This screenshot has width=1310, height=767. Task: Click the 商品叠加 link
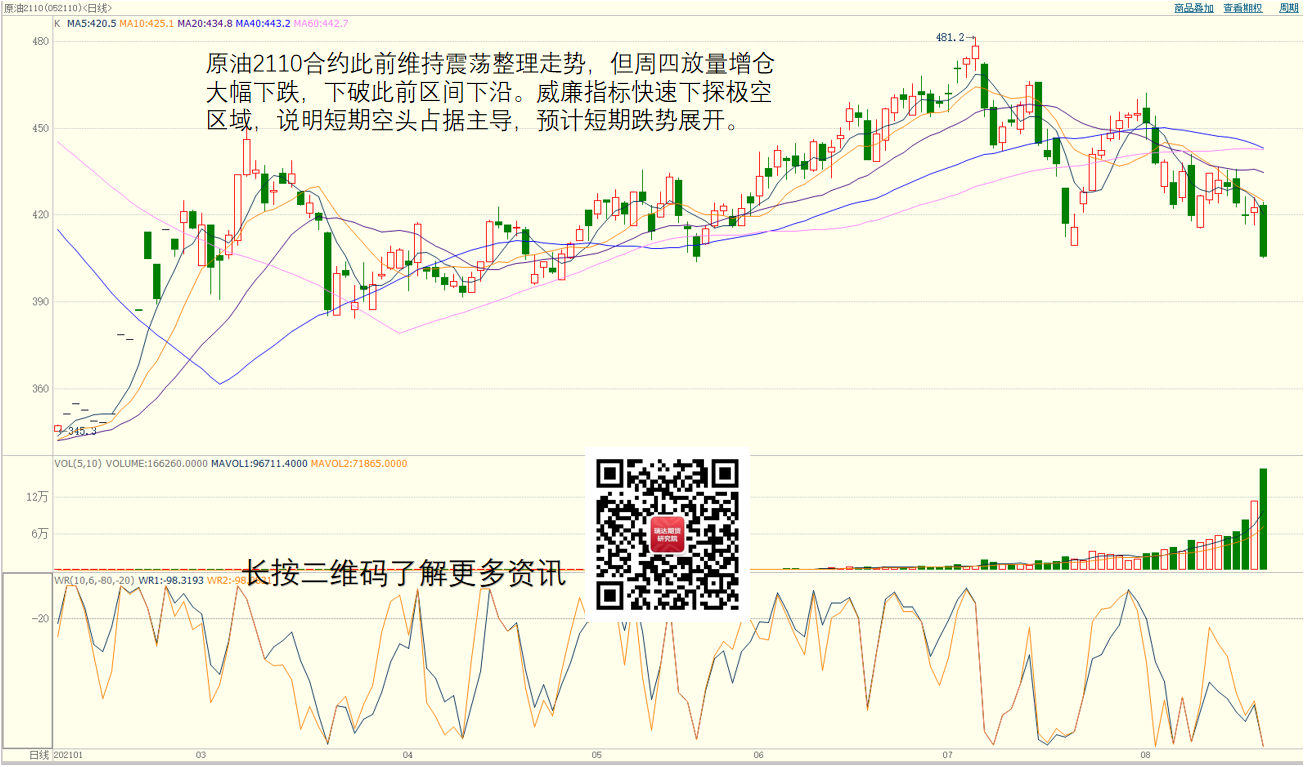click(1194, 8)
